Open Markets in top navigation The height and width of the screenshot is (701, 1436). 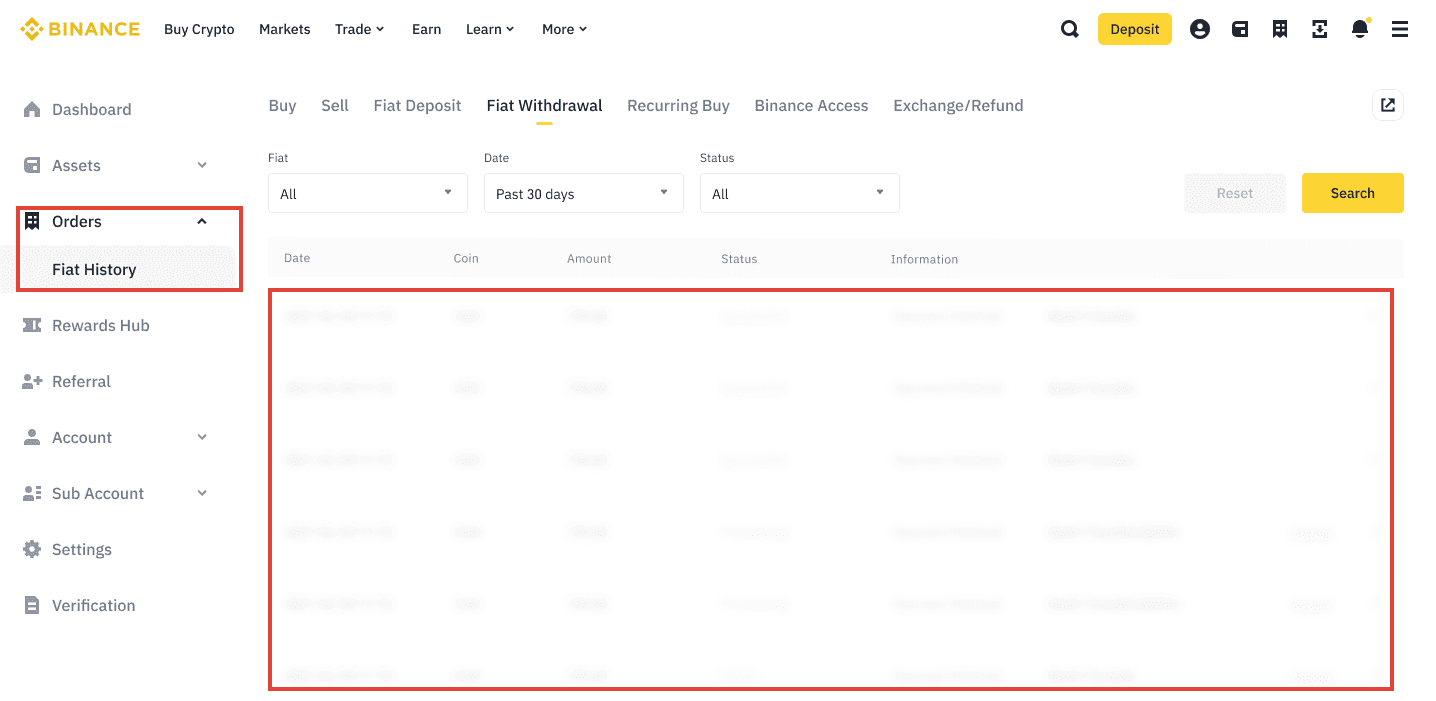pyautogui.click(x=285, y=29)
